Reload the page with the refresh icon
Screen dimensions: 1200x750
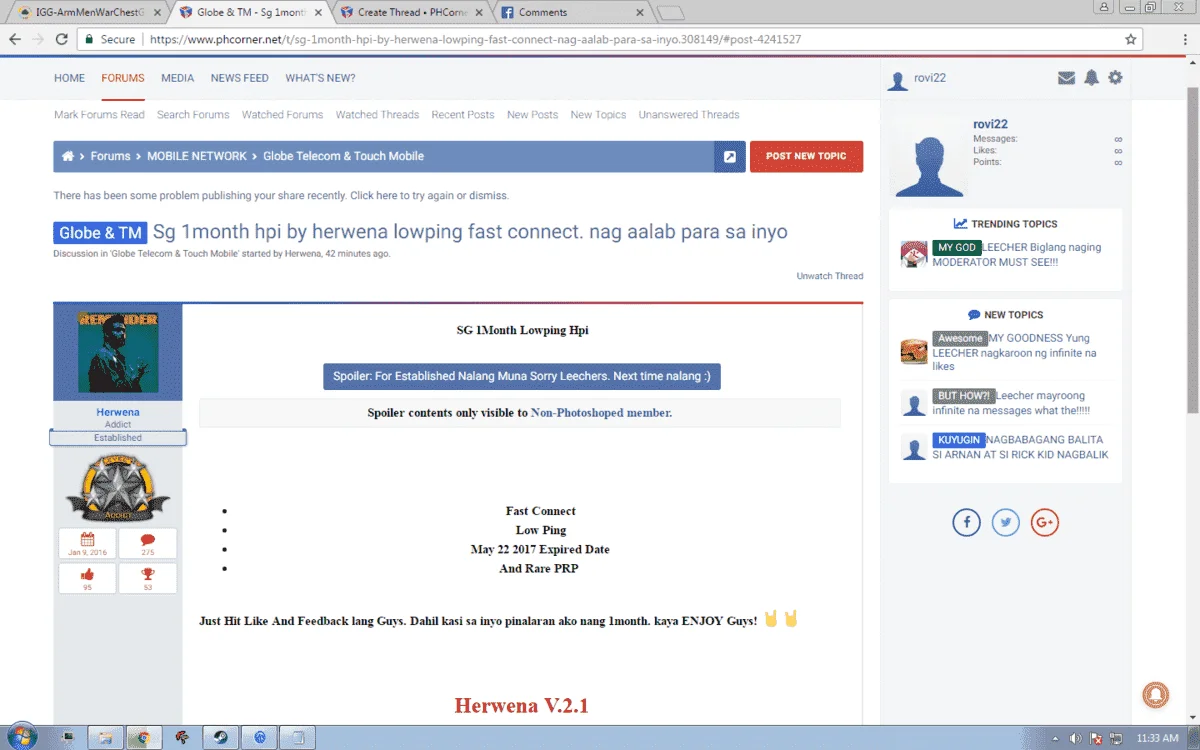tap(62, 39)
